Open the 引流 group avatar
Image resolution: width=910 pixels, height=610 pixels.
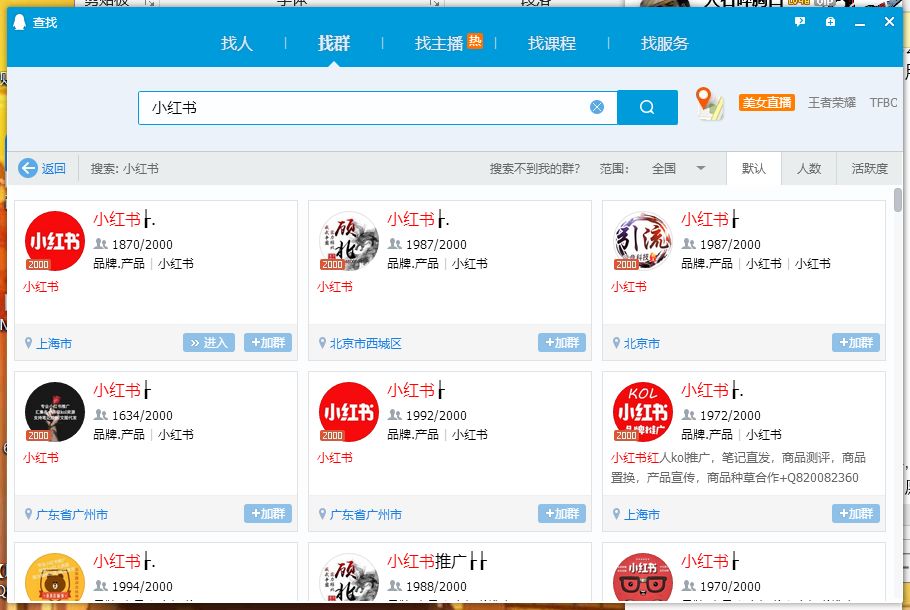point(642,241)
